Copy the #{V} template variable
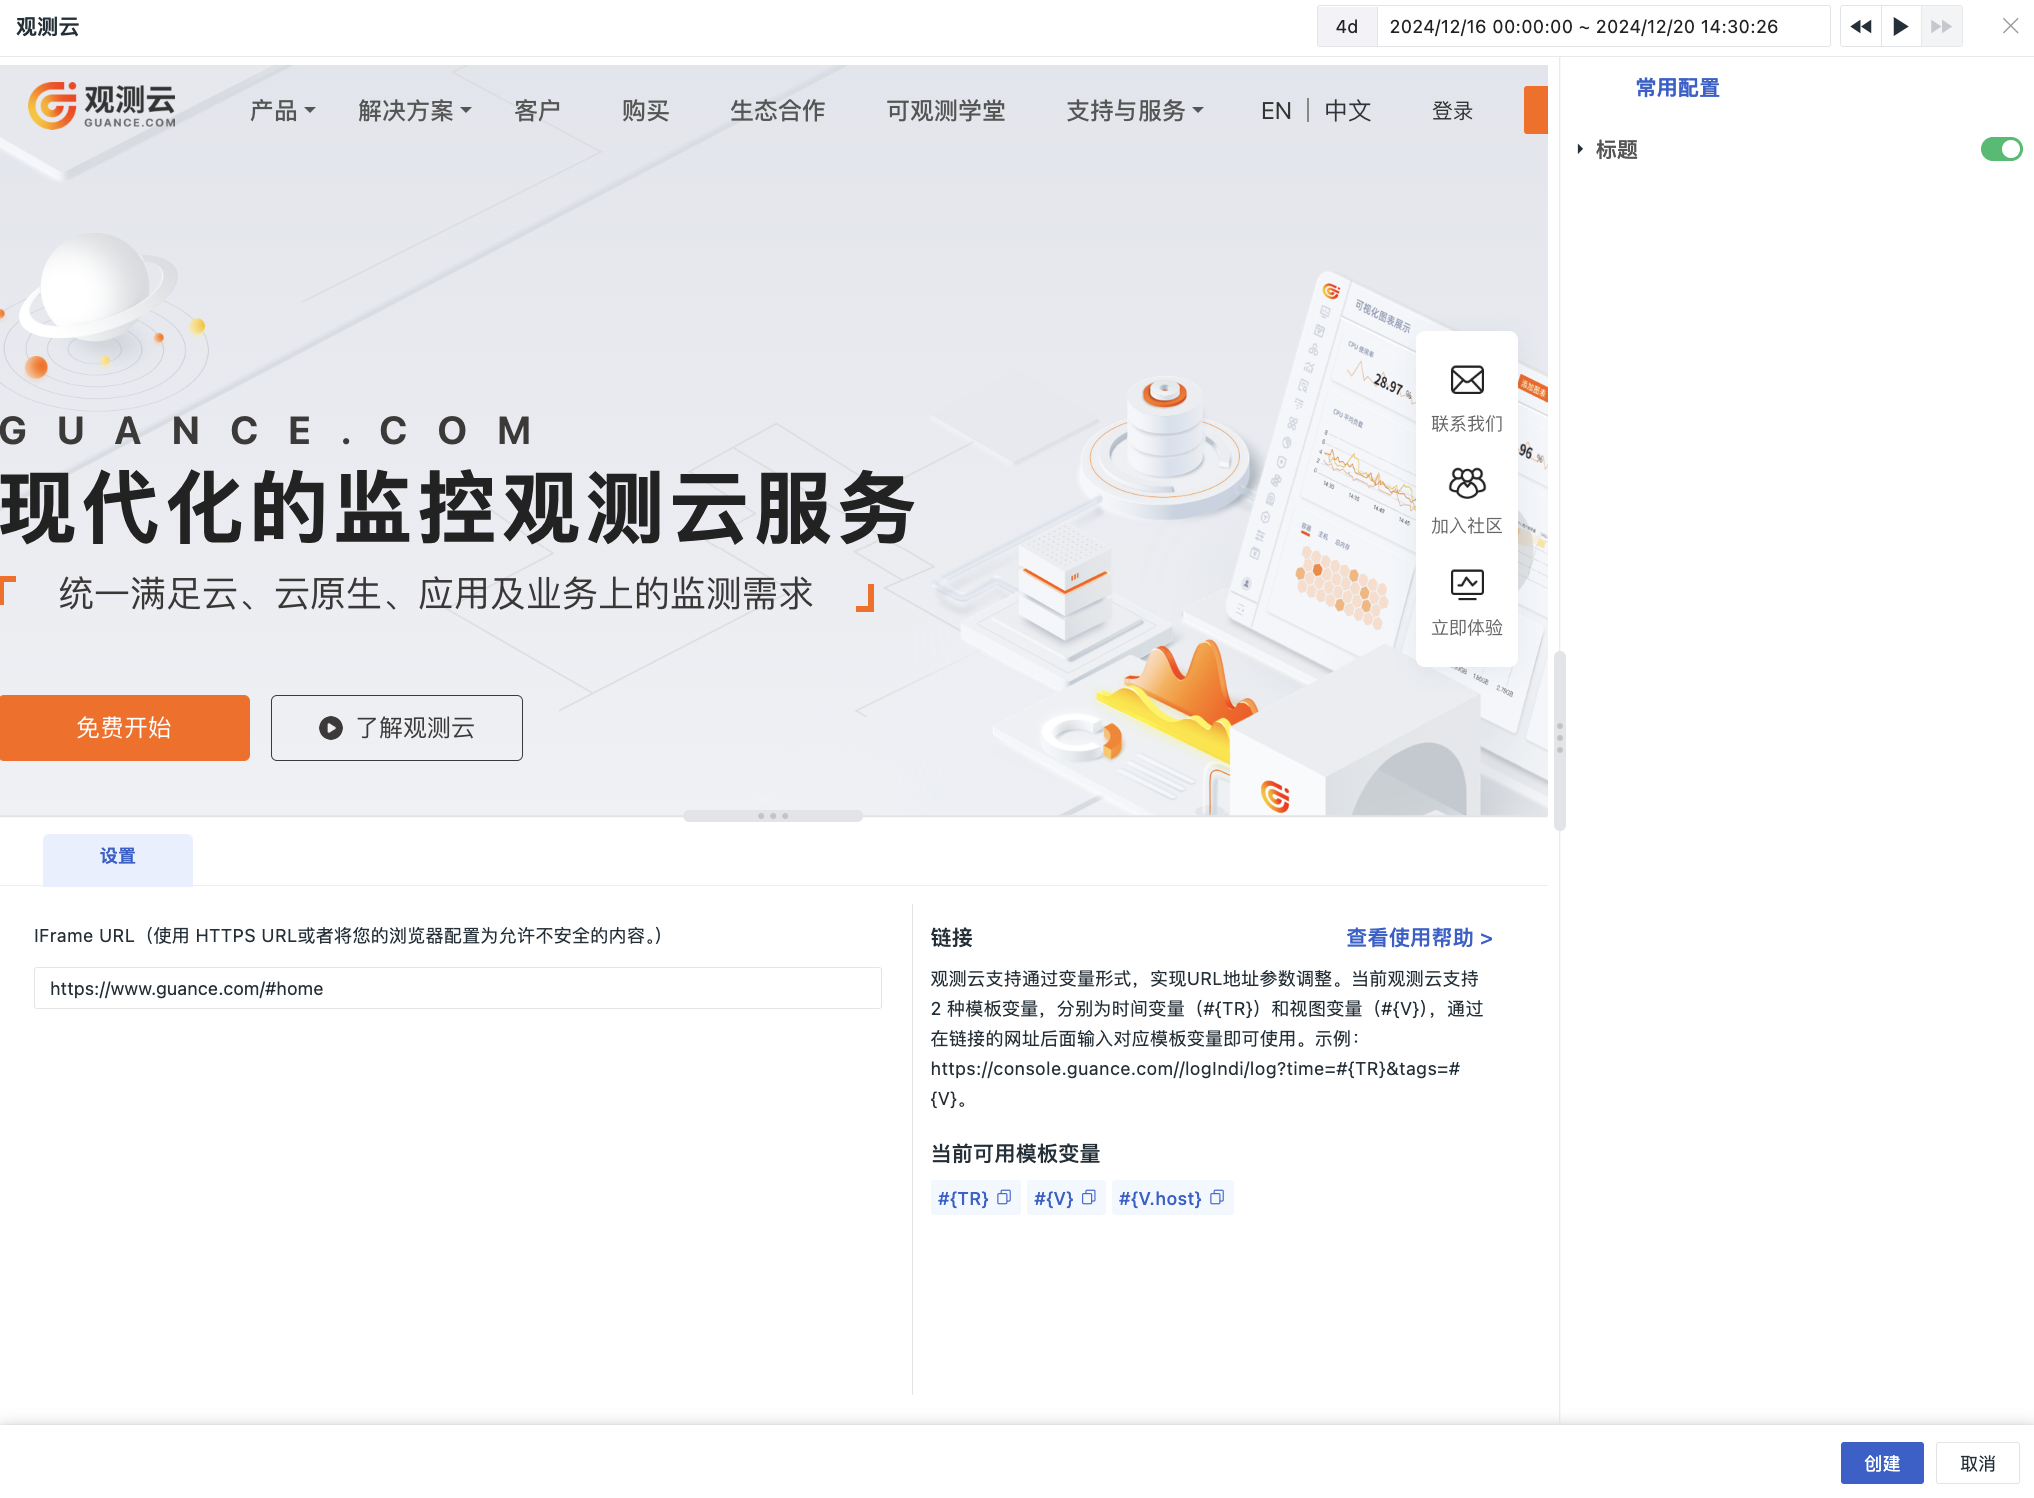Viewport: 2034px width, 1498px height. [x=1089, y=1197]
